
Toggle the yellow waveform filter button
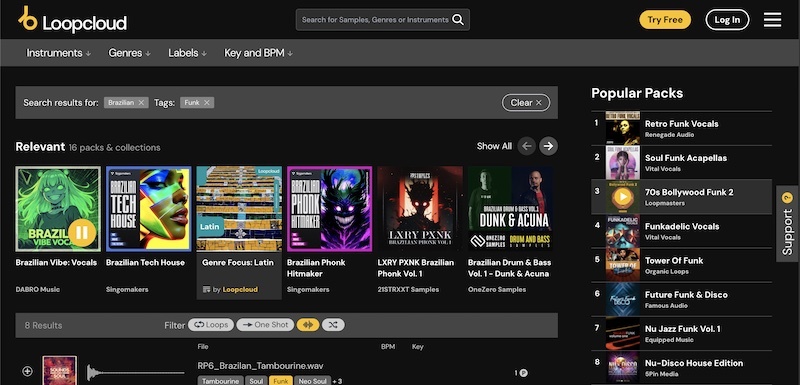[308, 325]
